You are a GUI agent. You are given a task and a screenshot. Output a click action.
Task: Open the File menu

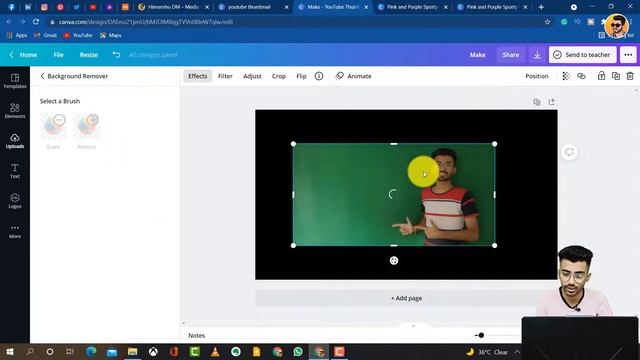(58, 55)
